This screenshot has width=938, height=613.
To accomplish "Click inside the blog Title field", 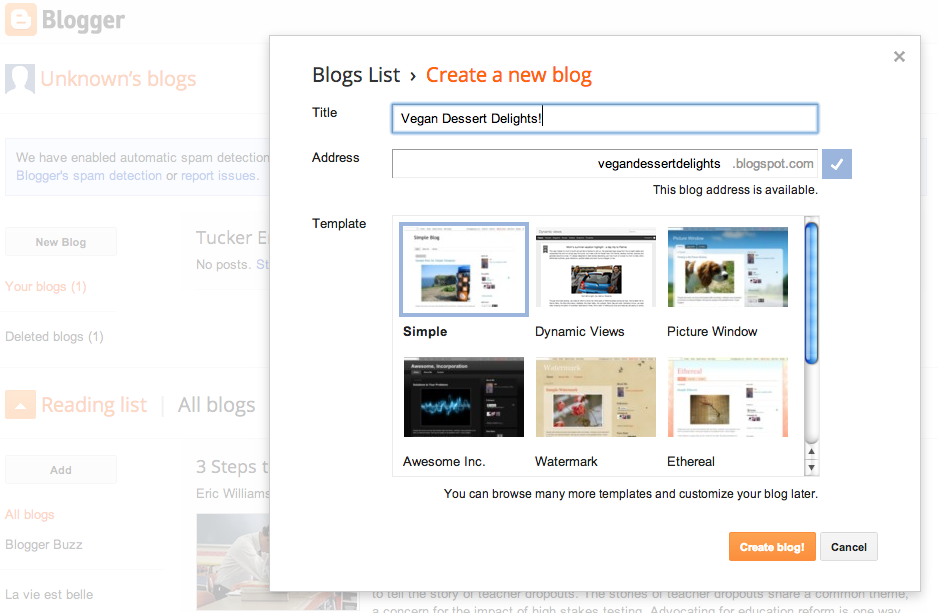I will pyautogui.click(x=605, y=118).
